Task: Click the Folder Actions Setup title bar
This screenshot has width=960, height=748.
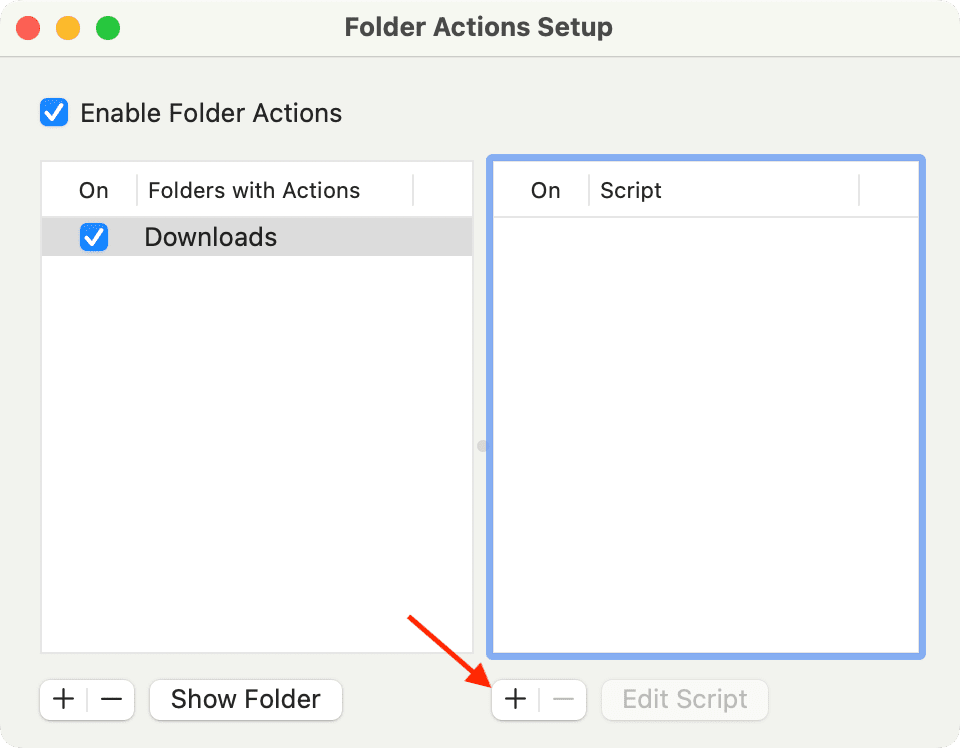Action: (478, 27)
